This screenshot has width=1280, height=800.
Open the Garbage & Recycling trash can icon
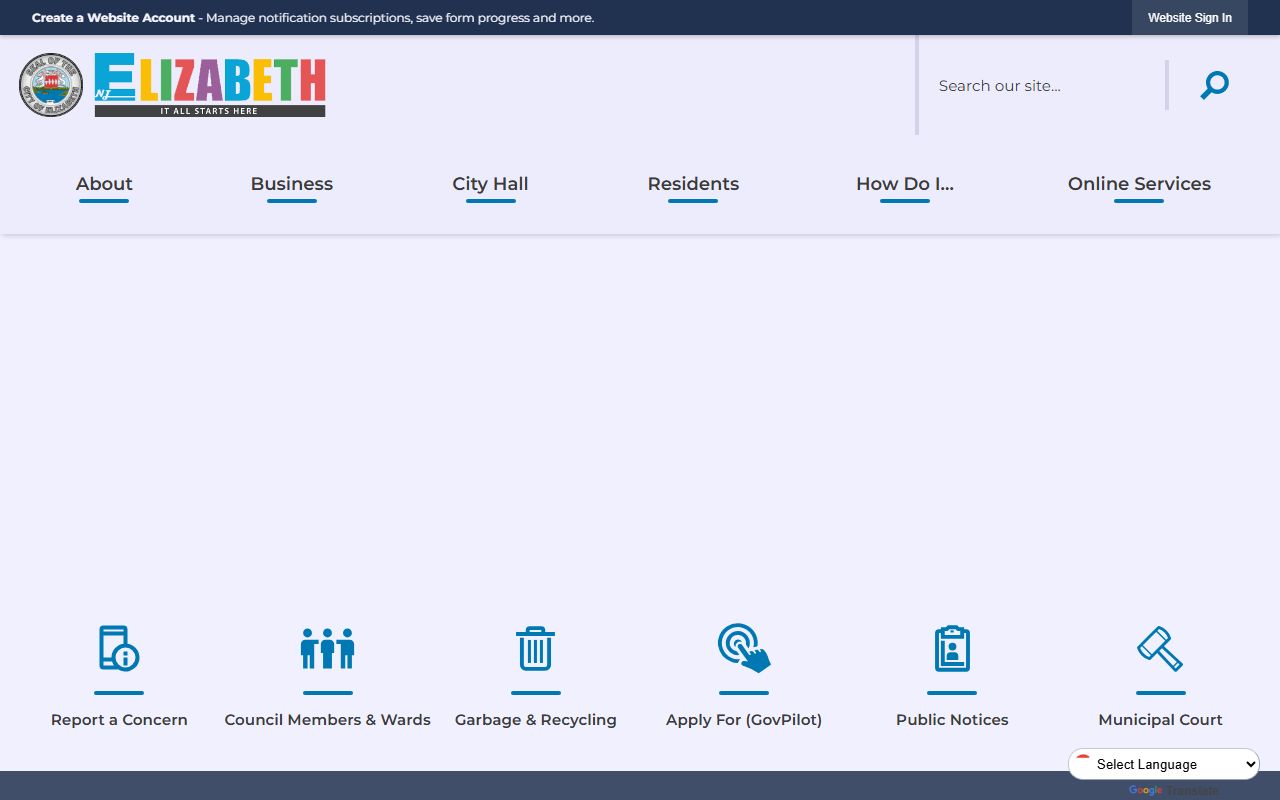(x=535, y=648)
